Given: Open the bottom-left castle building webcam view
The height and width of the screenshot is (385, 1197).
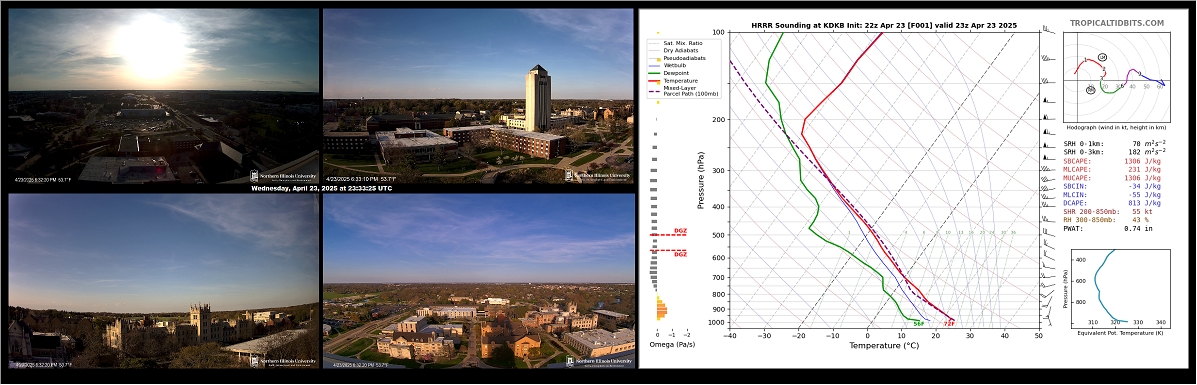Looking at the screenshot, I should pyautogui.click(x=163, y=280).
